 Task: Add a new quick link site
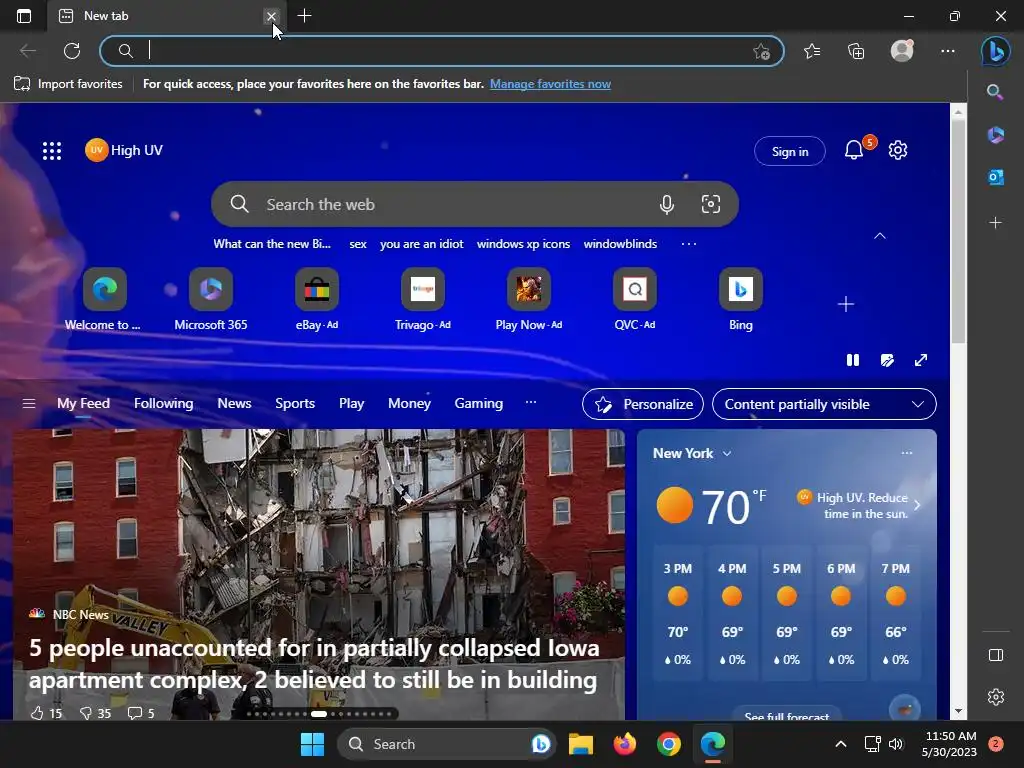coord(846,304)
